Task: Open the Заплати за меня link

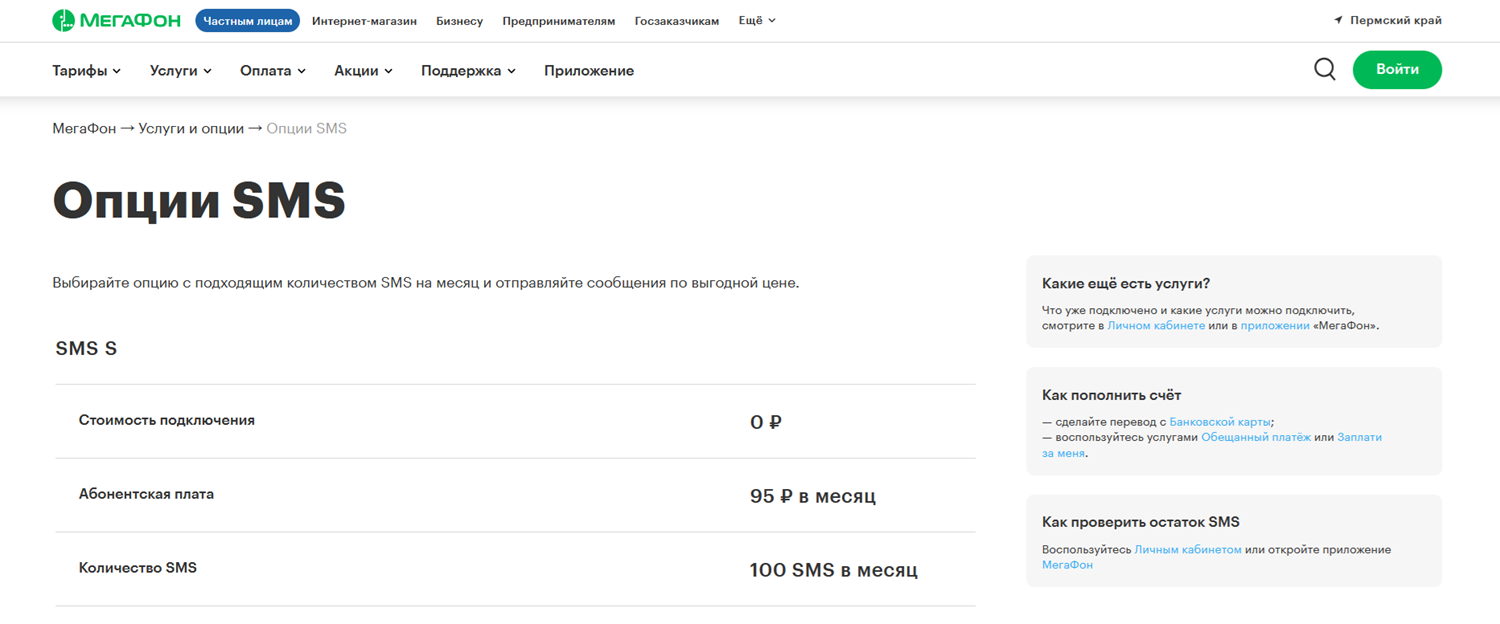Action: click(x=1212, y=445)
